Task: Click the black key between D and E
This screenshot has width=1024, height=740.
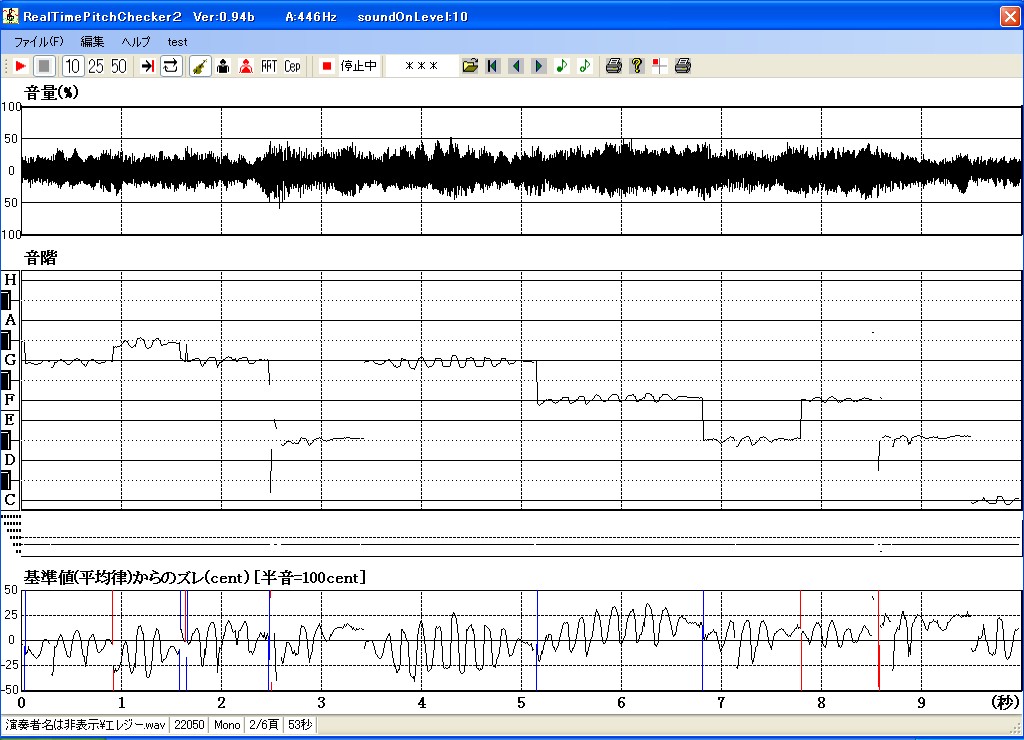Action: (x=6, y=440)
